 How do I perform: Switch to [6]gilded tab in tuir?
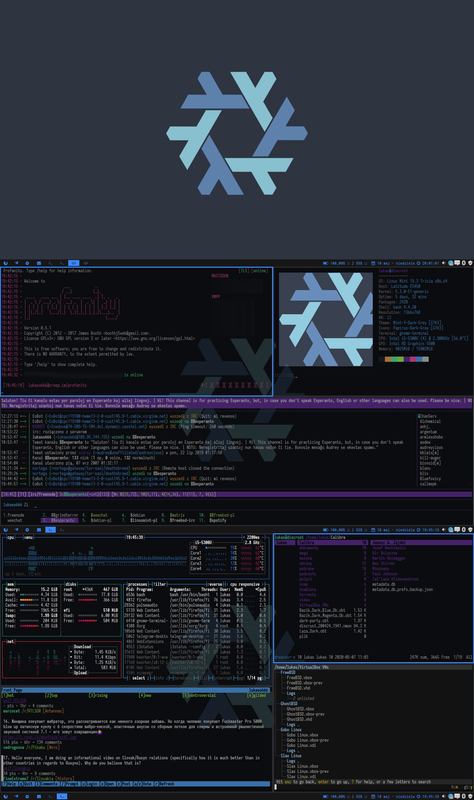click(x=257, y=695)
